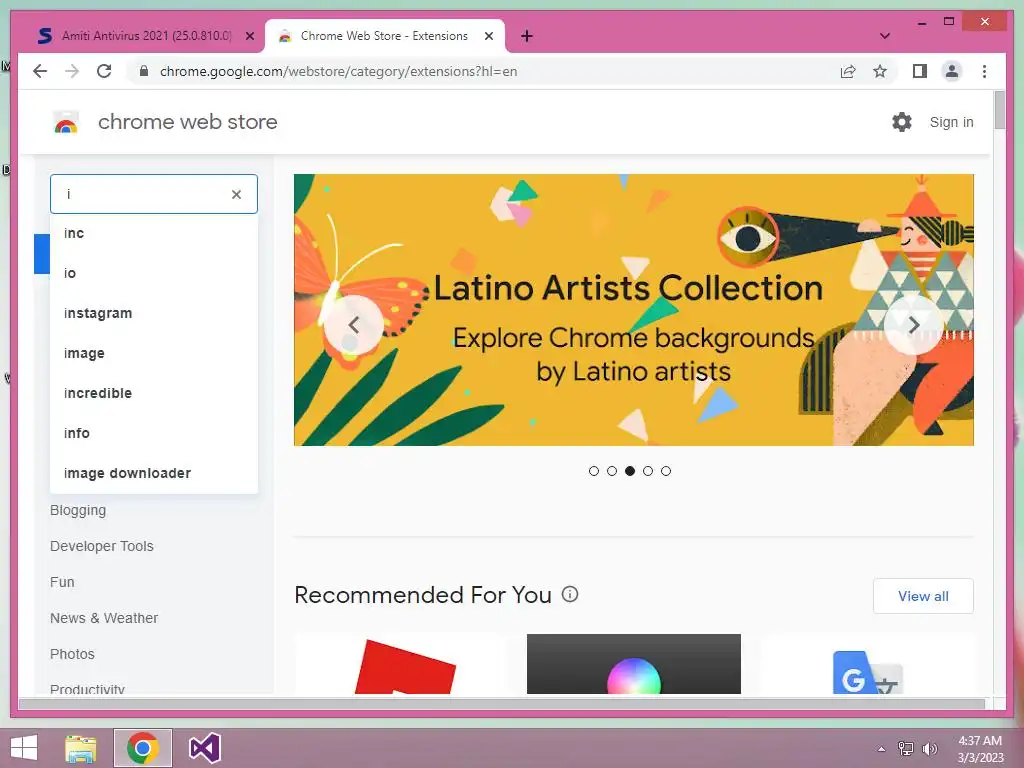This screenshot has width=1024, height=768.
Task: Select fifth carousel dot indicator
Action: tap(665, 471)
